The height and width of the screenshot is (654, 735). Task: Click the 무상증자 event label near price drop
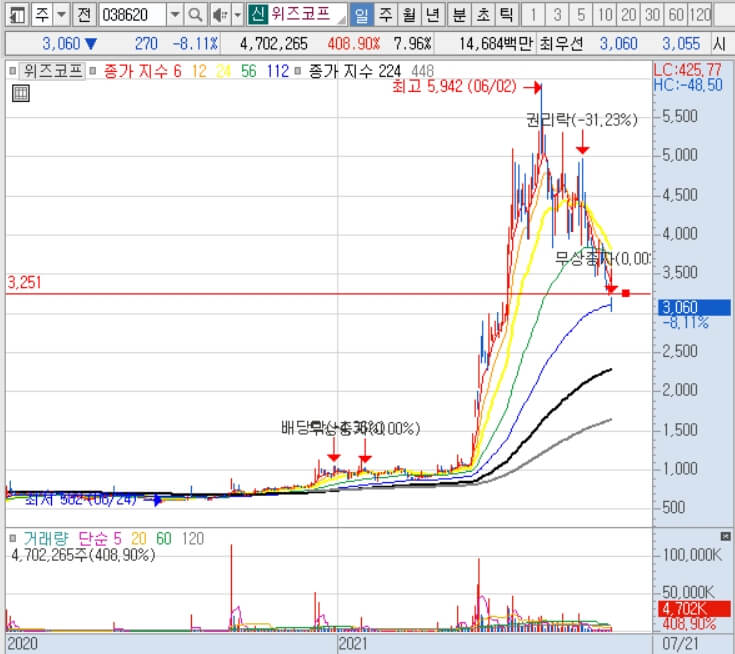[603, 258]
